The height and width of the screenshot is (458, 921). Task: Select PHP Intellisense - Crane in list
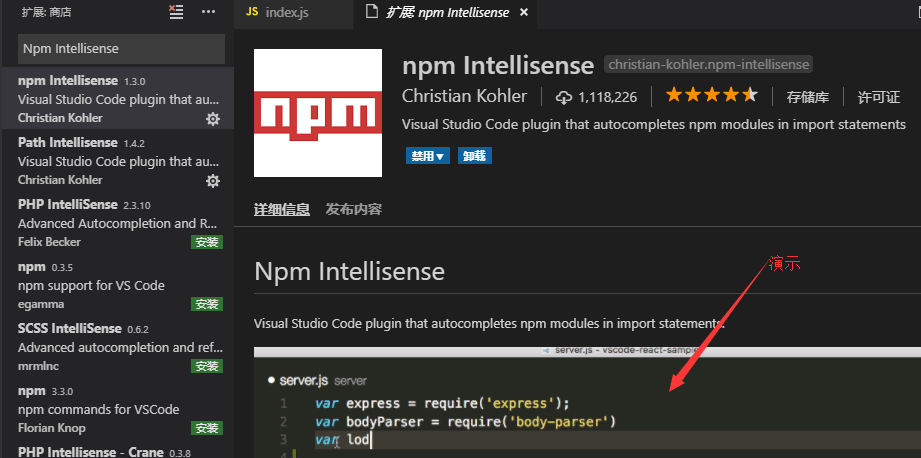tap(117, 450)
